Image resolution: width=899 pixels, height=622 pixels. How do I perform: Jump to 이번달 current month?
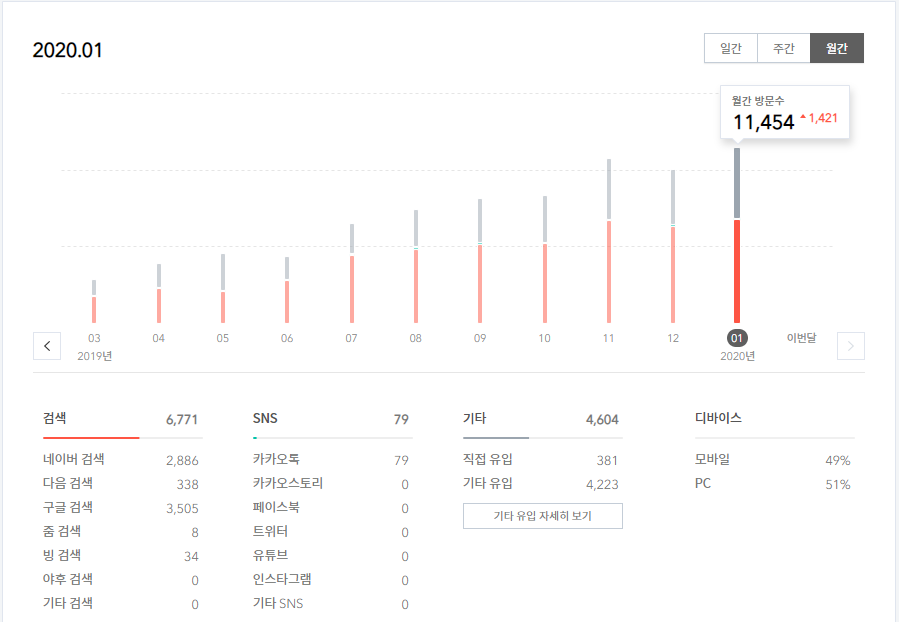tap(801, 338)
